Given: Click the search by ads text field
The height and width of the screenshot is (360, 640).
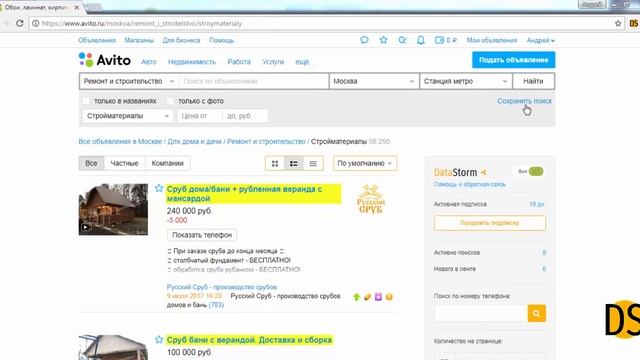Looking at the screenshot, I should [x=254, y=81].
